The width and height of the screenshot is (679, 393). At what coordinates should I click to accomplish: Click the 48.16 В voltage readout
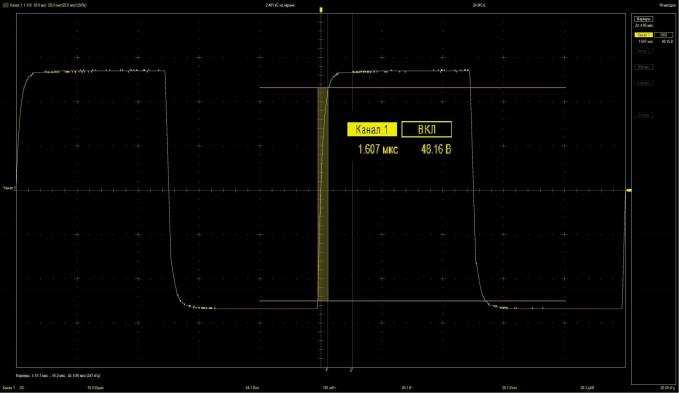tap(436, 150)
